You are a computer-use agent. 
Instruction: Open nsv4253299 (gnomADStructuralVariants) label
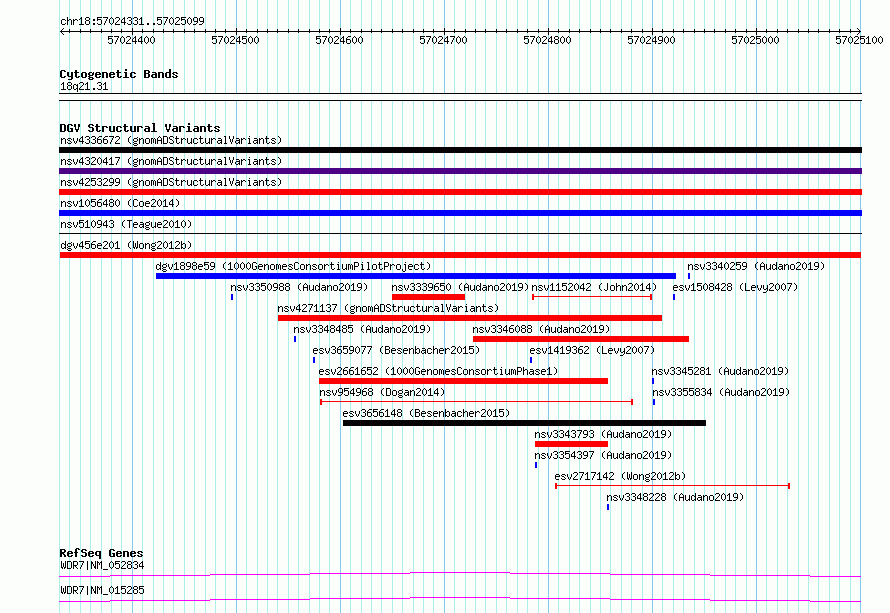tap(171, 182)
